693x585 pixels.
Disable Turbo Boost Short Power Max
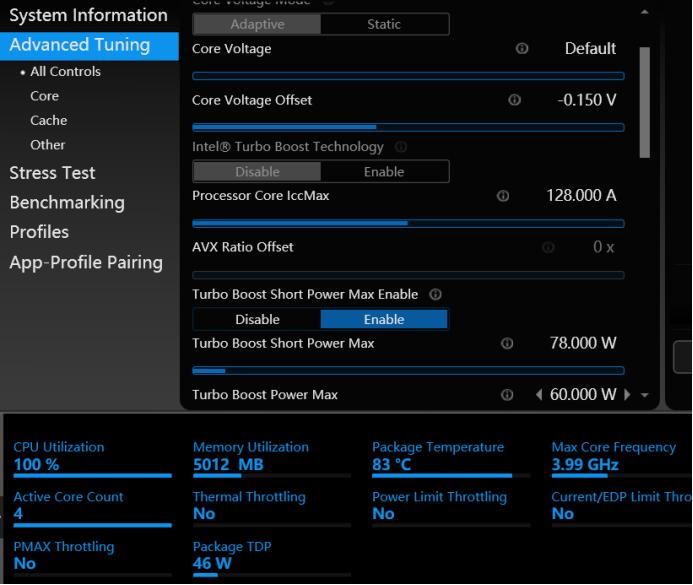point(257,320)
